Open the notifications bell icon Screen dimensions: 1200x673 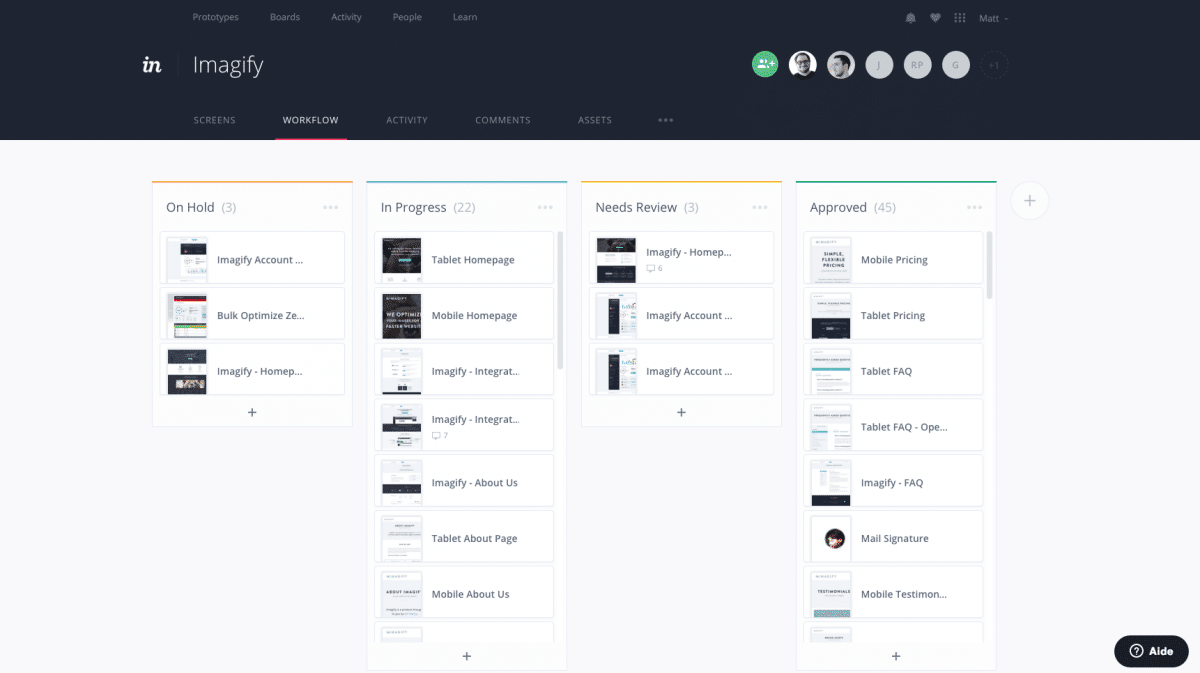[910, 18]
